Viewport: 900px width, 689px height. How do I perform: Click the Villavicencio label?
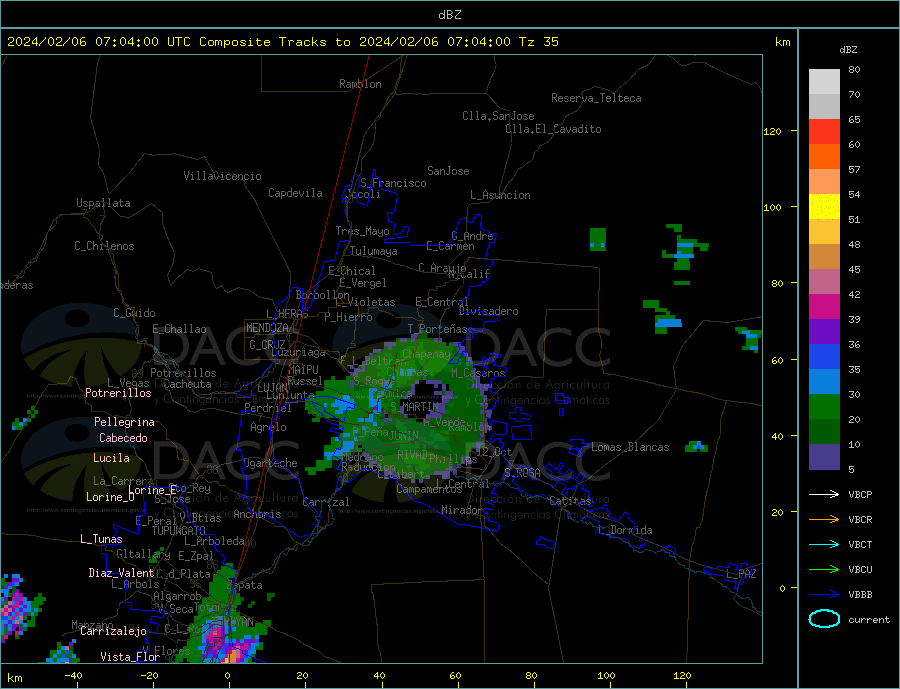222,176
